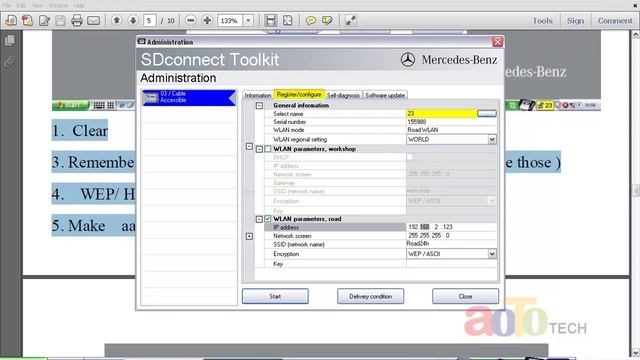The image size is (640, 360).
Task: Open the Help menu
Action: click(x=78, y=5)
